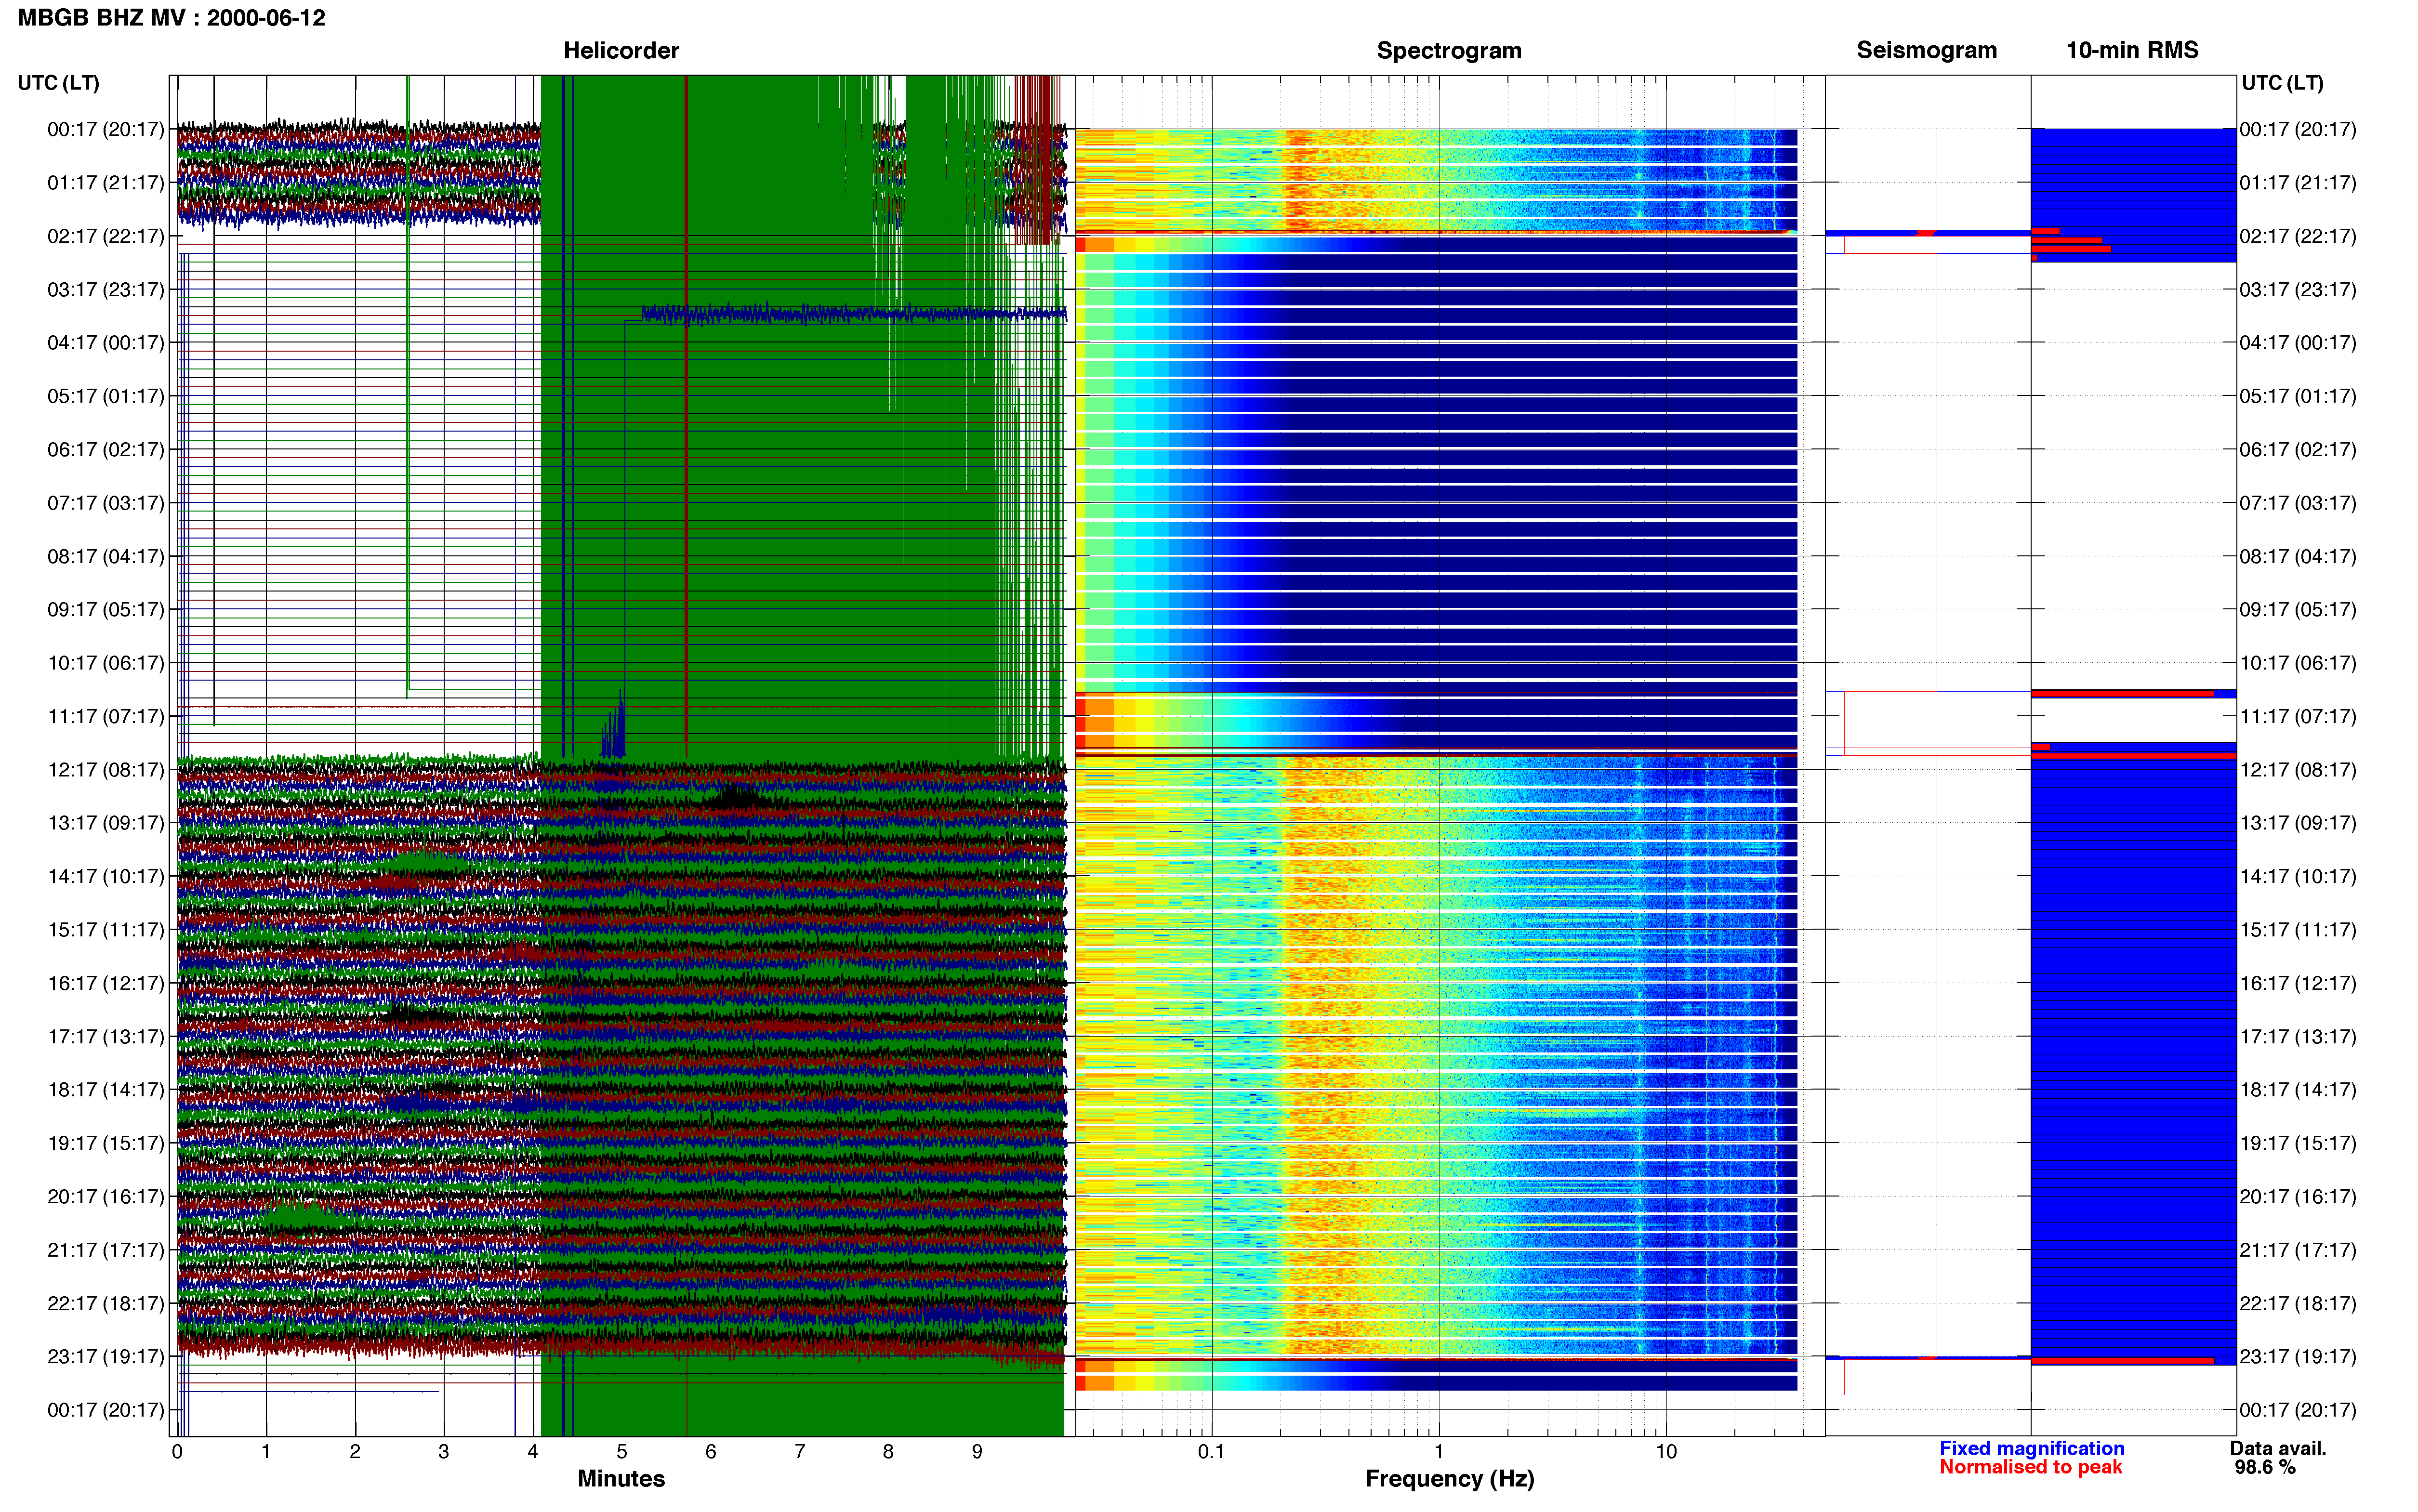Viewport: 2418px width, 1512px height.
Task: Click right time label '16:17 (12:17)'
Action: tap(2298, 983)
